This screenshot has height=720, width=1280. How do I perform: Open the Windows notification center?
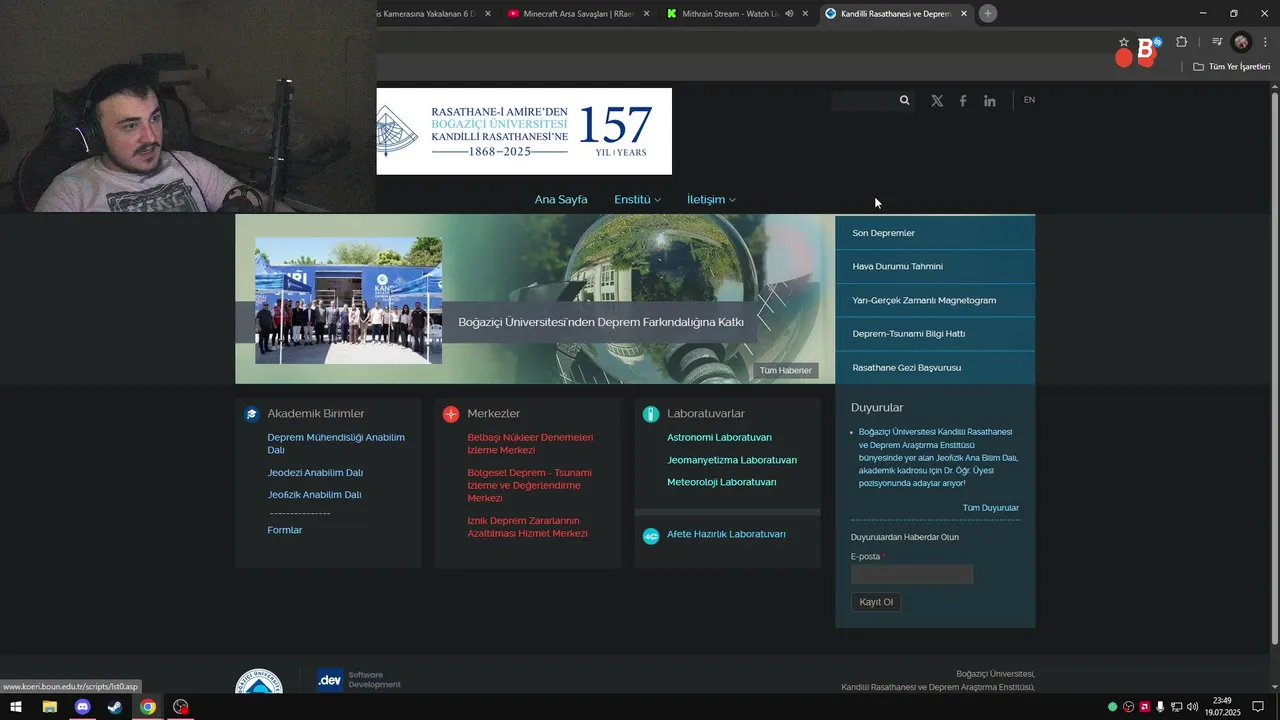click(1258, 707)
